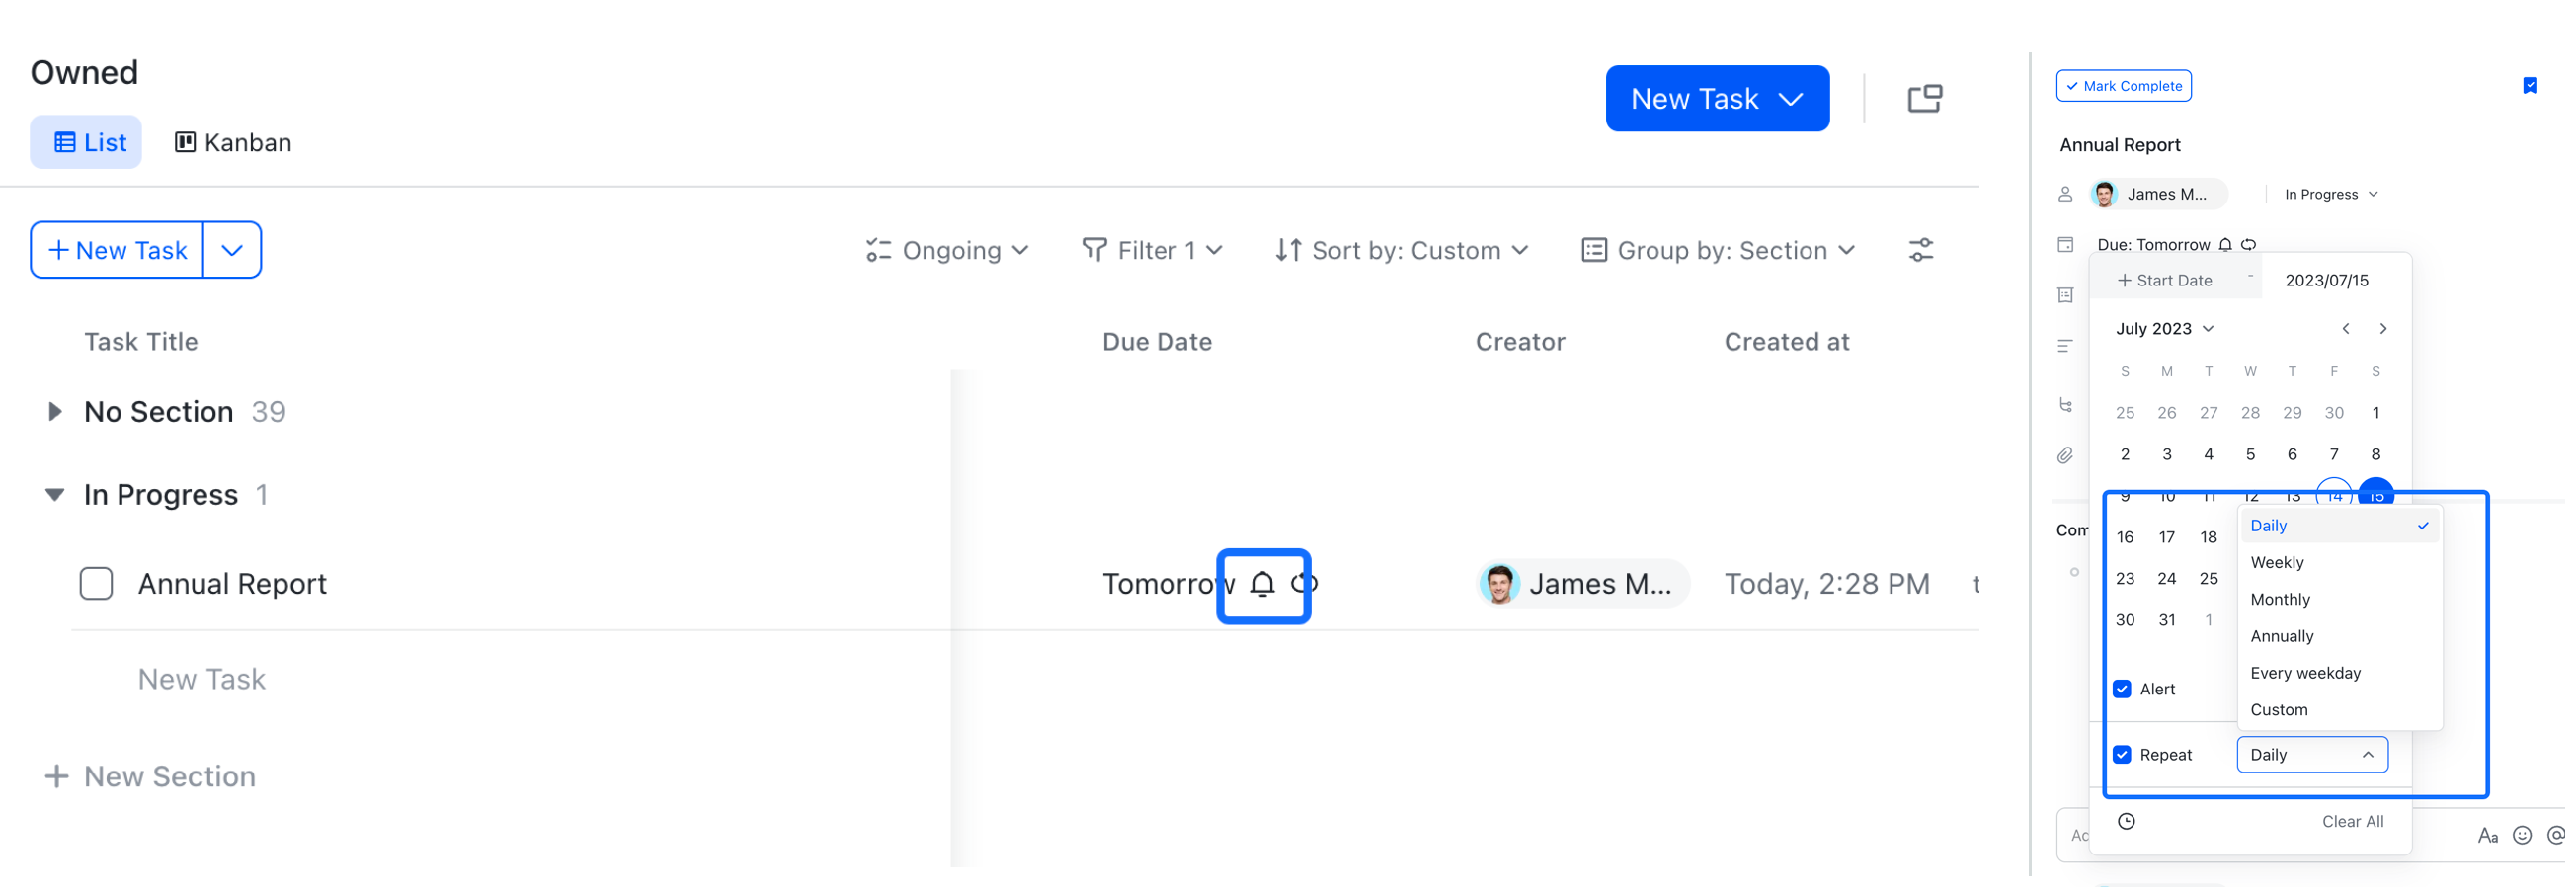Image resolution: width=2576 pixels, height=895 pixels.
Task: Click the assignee person icon in detail panel
Action: pyautogui.click(x=2066, y=195)
